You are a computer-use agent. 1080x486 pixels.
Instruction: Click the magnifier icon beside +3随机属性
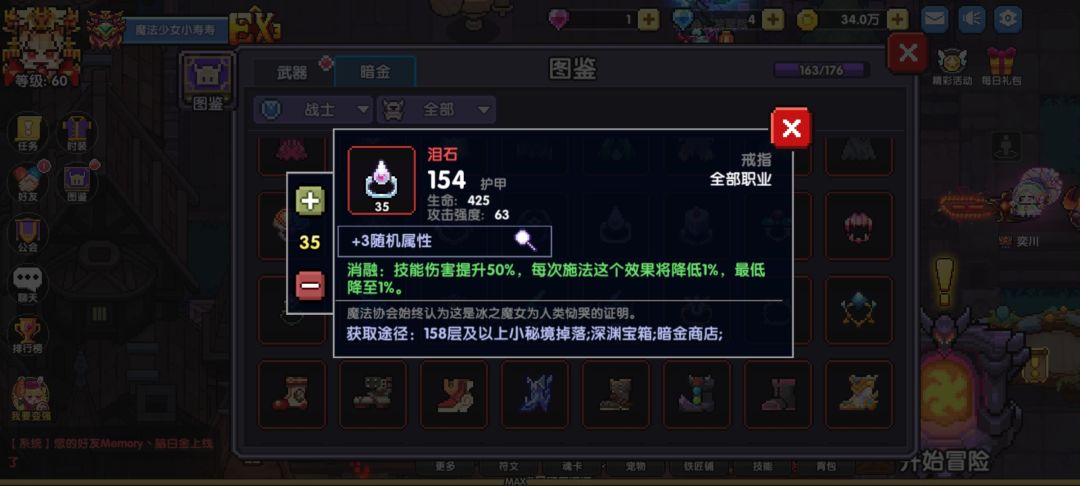pos(526,240)
